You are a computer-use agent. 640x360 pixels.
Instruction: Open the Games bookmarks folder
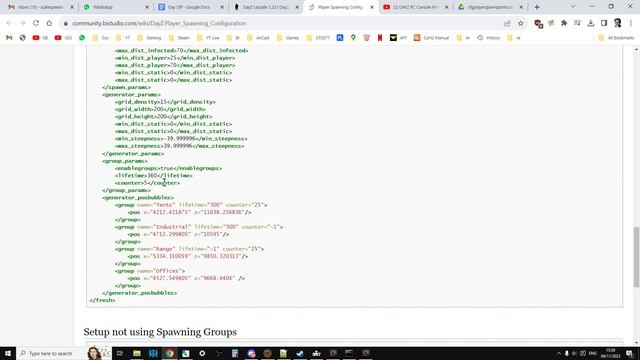pos(288,38)
